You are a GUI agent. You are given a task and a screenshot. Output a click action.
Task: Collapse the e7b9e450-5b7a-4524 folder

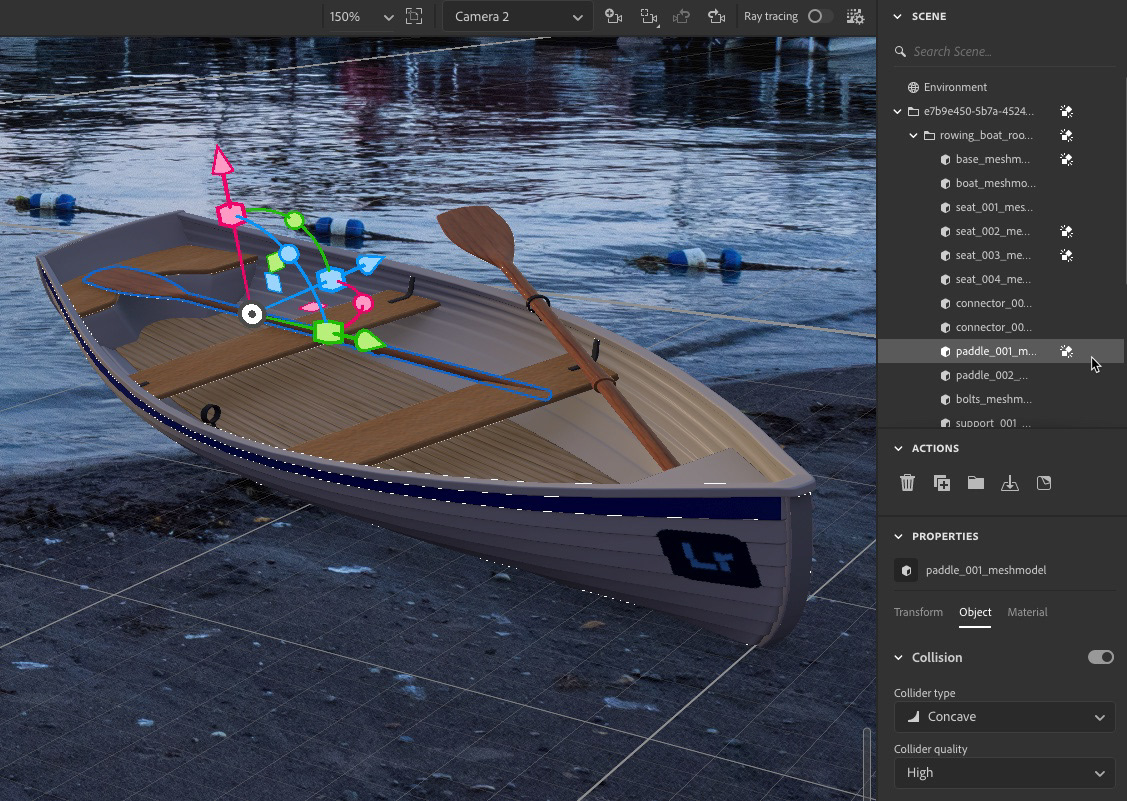coord(897,111)
